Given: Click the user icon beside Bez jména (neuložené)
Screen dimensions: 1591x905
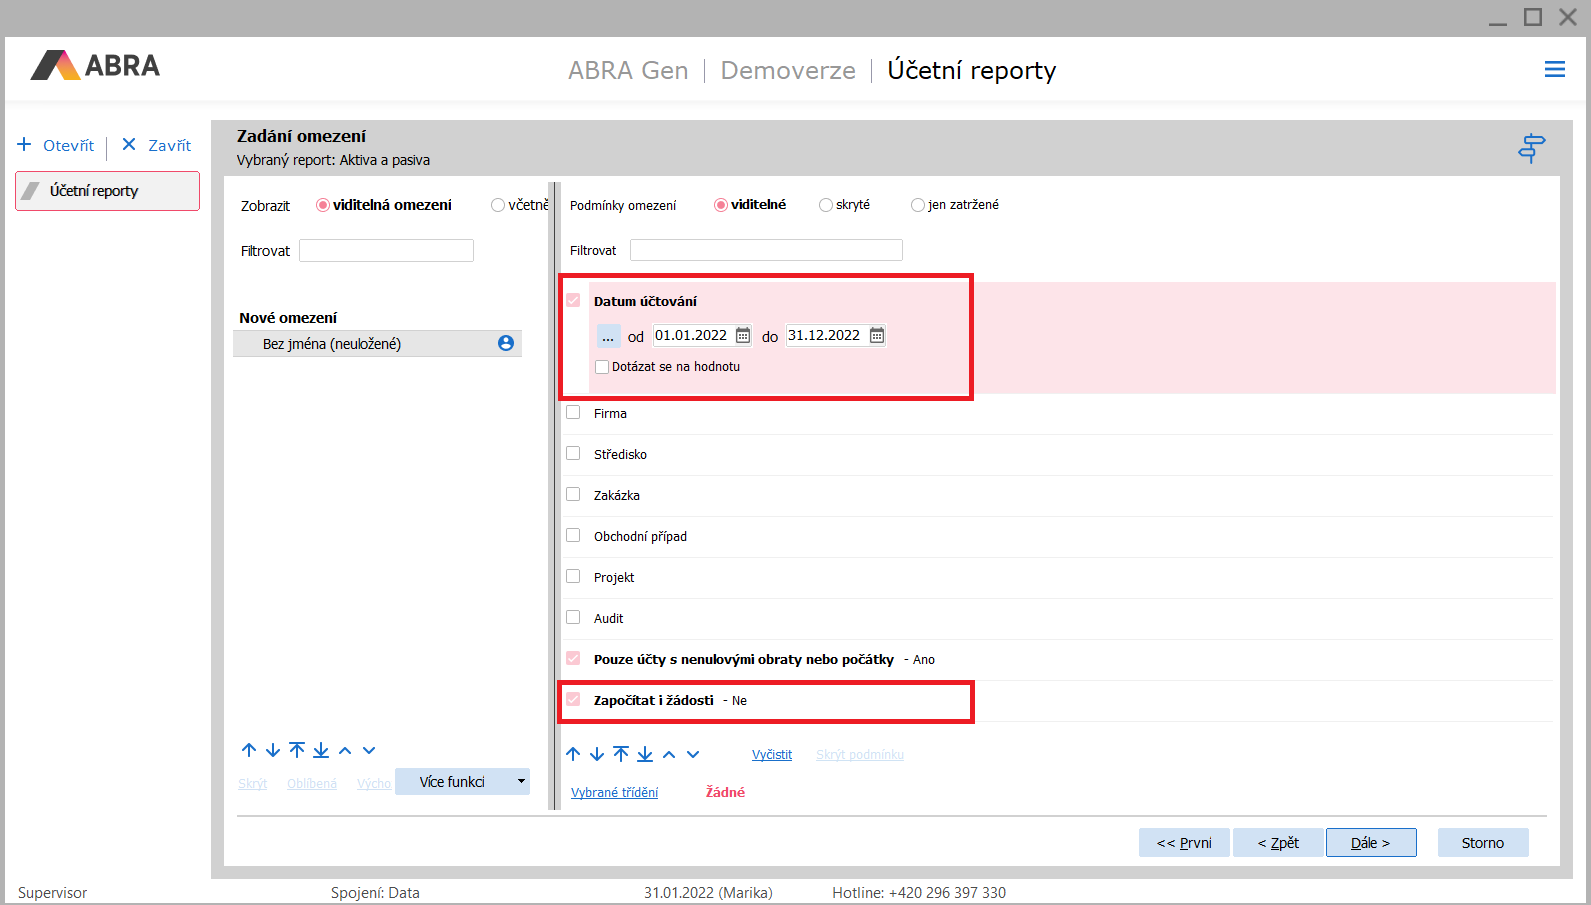Looking at the screenshot, I should (506, 343).
